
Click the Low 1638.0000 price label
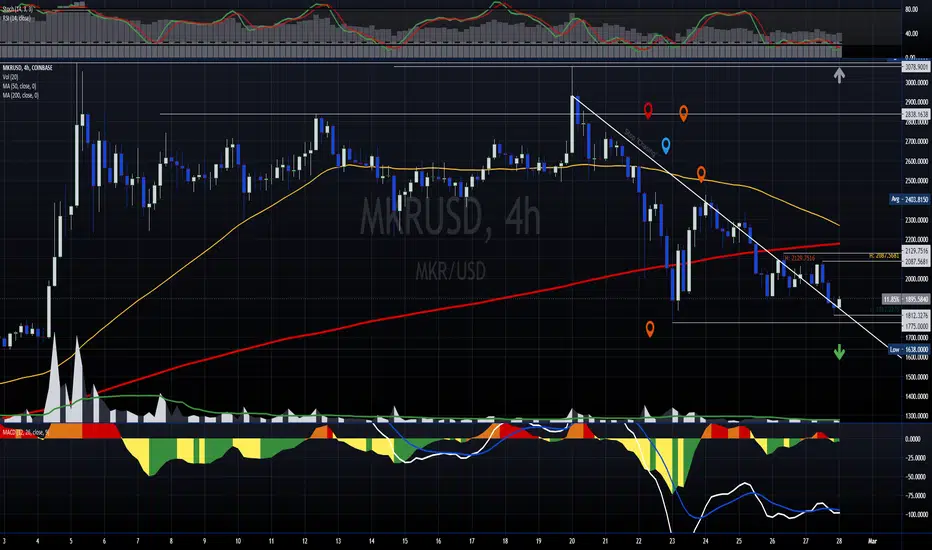[x=909, y=350]
